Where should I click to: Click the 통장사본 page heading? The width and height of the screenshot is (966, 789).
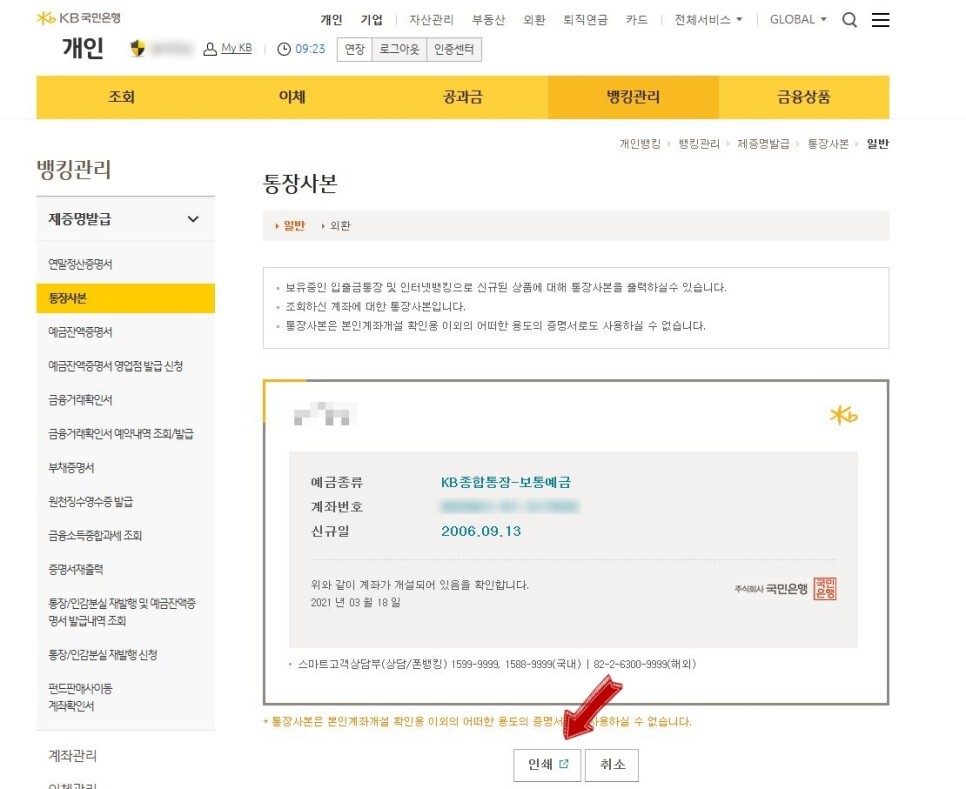pos(300,184)
